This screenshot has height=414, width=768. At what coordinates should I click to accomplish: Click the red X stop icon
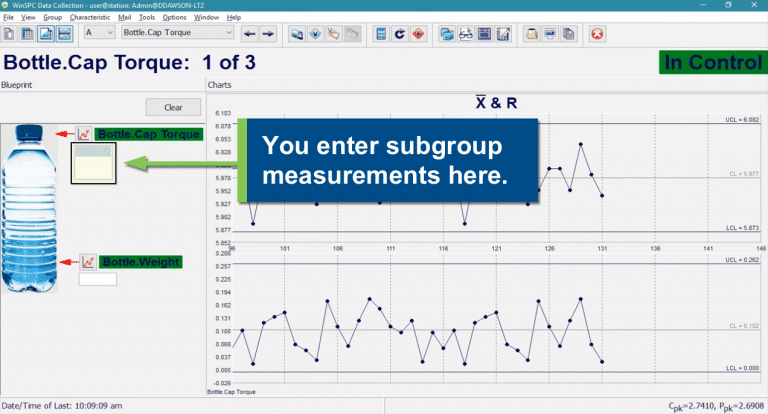[x=596, y=33]
